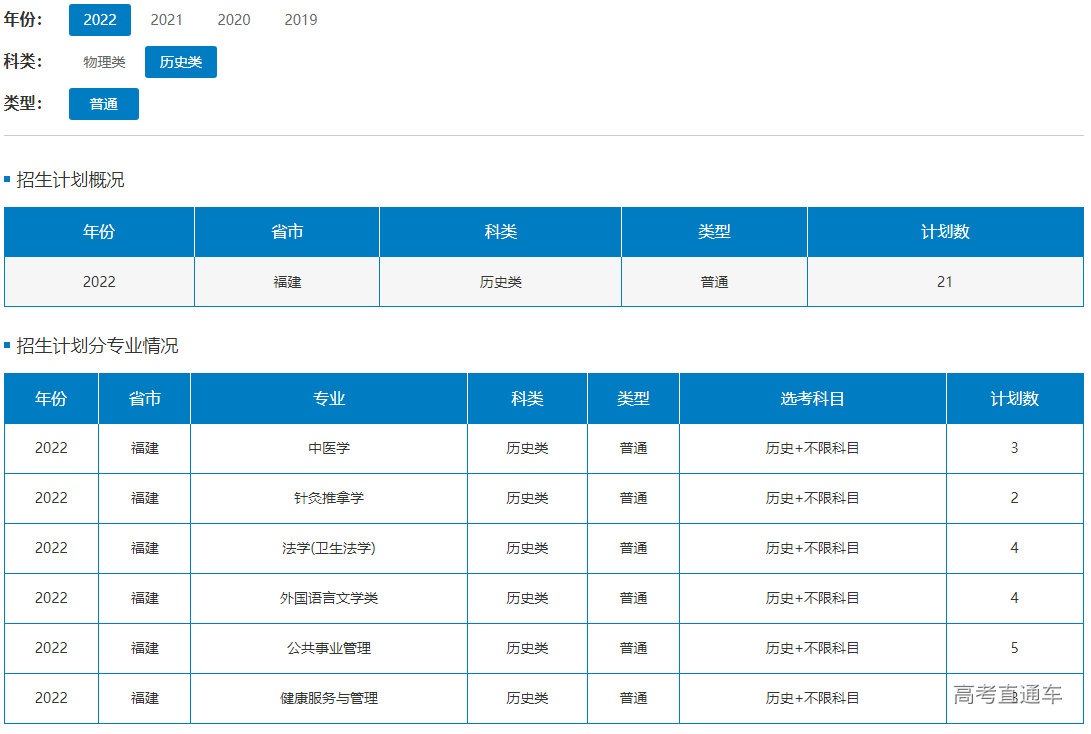
Task: Click the 招生计划概况 section heading
Action: (x=70, y=180)
